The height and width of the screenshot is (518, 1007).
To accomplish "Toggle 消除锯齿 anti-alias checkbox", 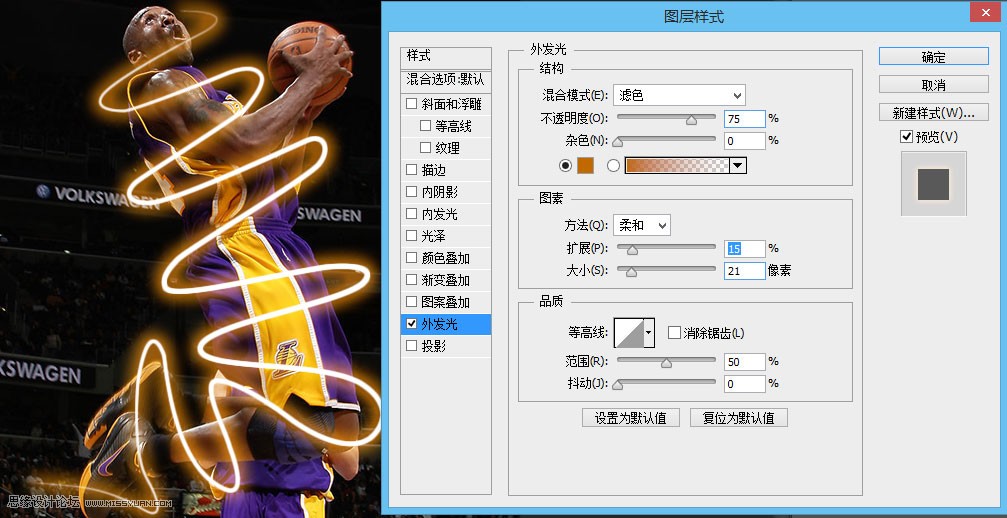I will tap(674, 332).
